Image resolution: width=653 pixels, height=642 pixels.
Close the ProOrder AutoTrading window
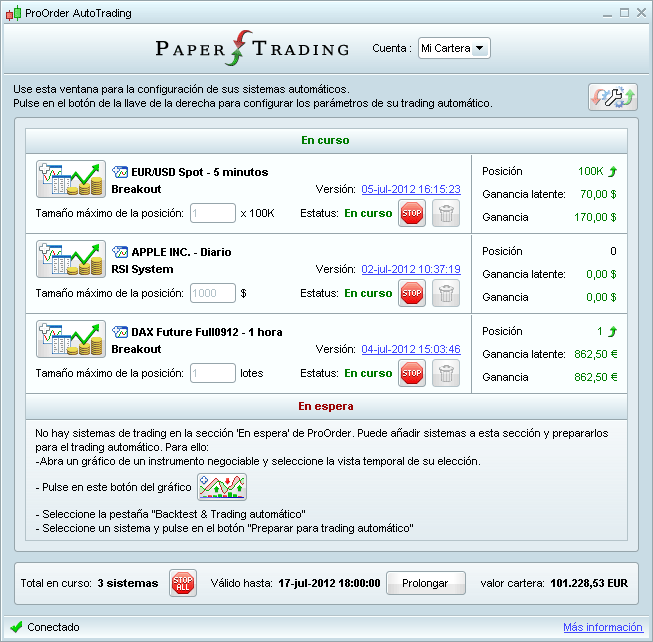641,13
